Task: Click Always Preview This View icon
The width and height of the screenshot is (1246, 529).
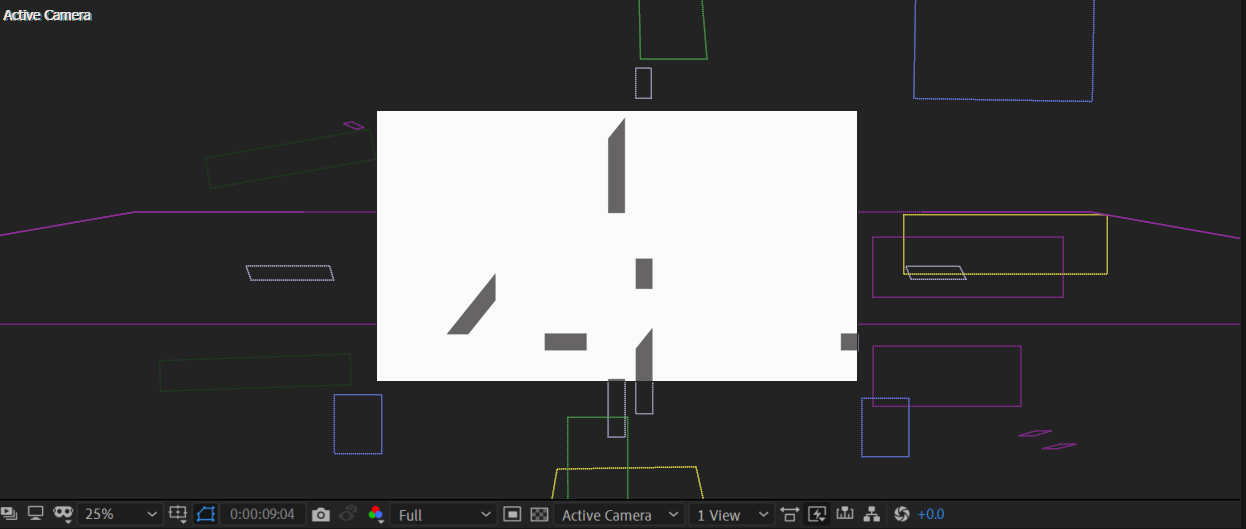Action: tap(8, 514)
